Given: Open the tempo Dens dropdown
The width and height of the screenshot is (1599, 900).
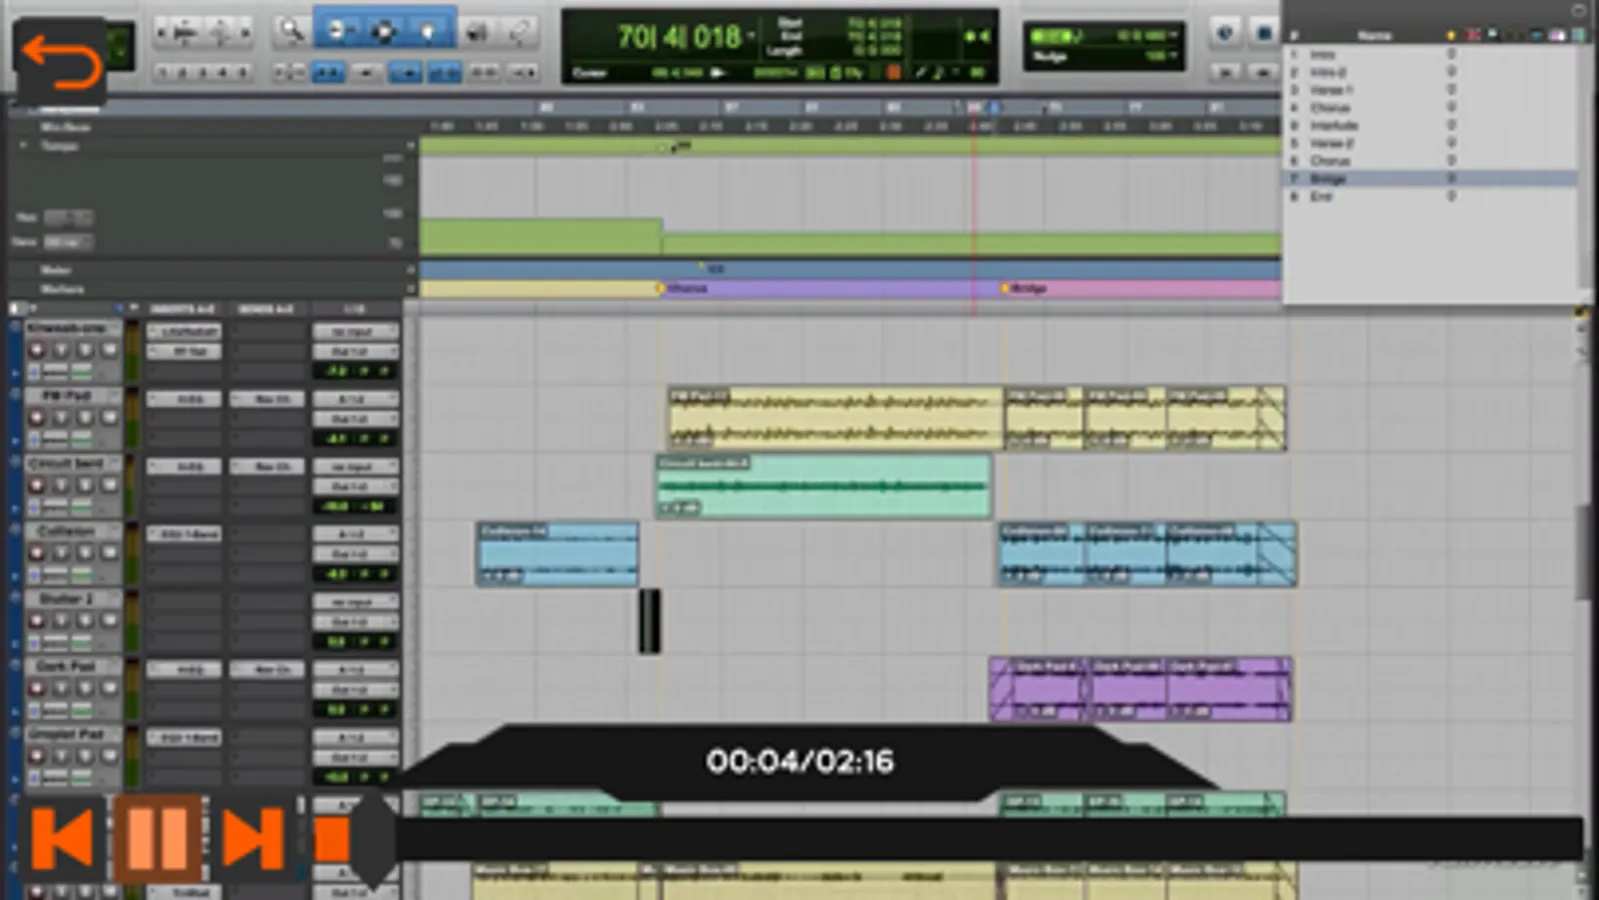Looking at the screenshot, I should pyautogui.click(x=68, y=242).
